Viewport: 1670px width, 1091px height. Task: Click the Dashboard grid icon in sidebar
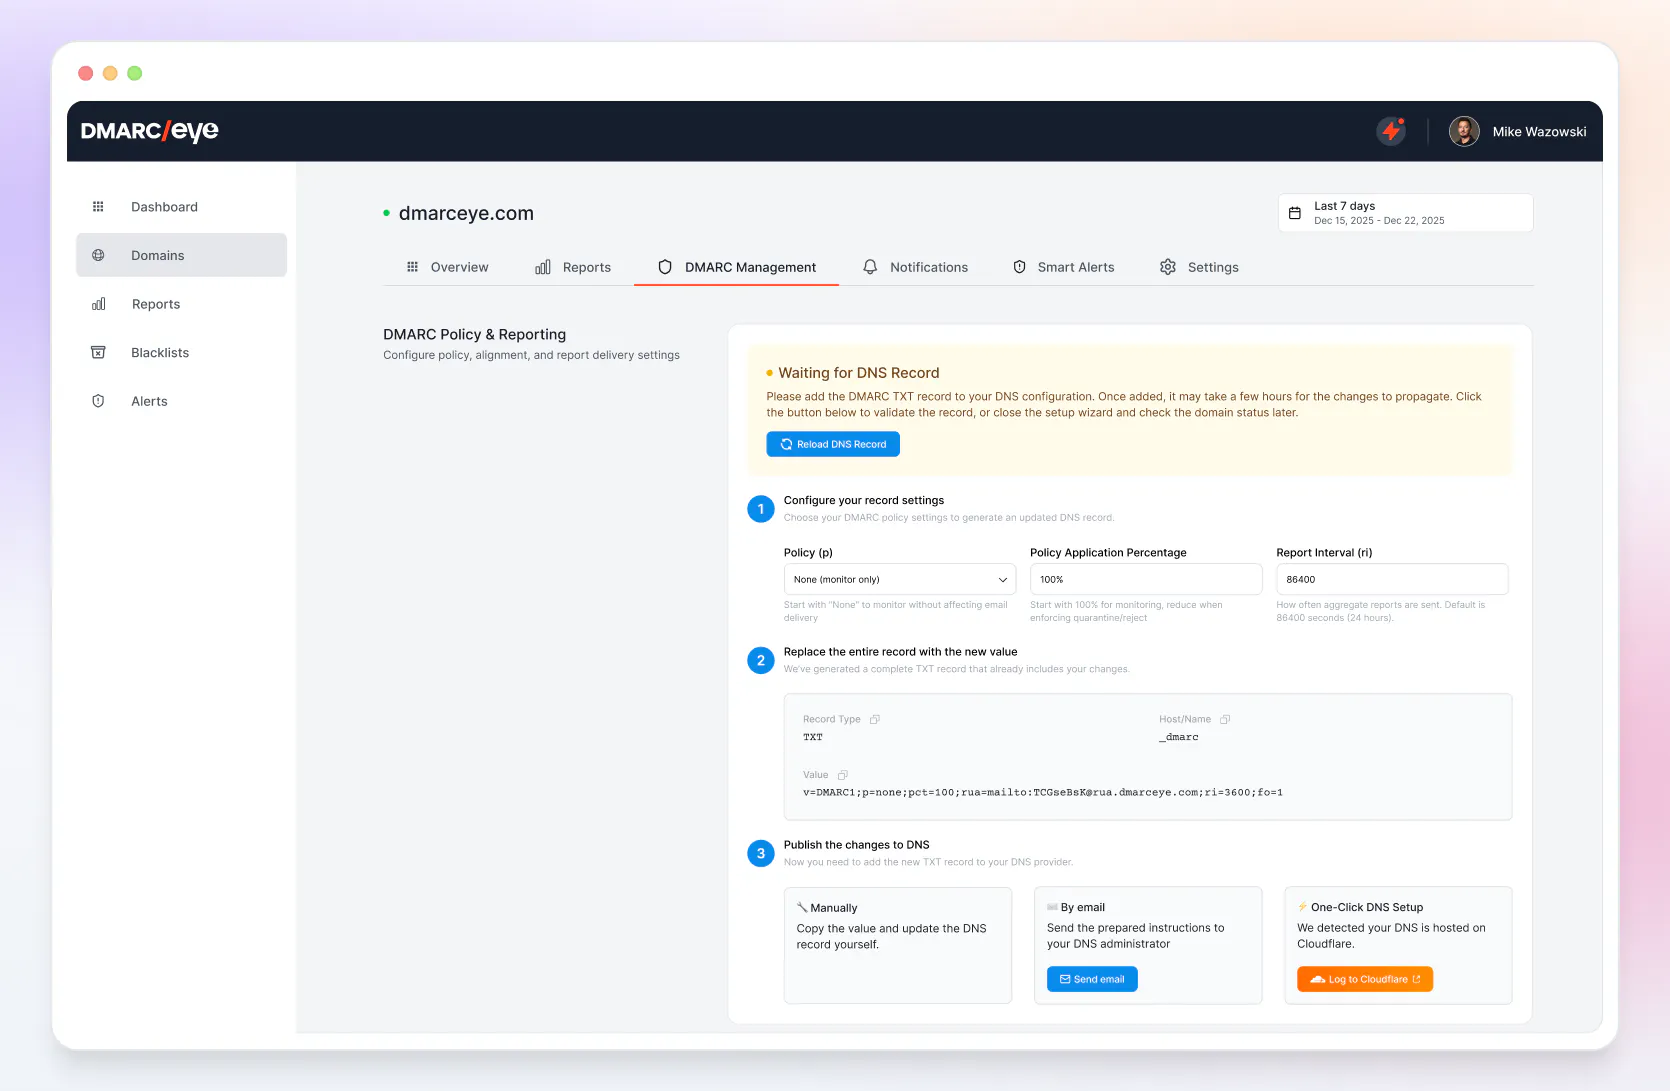pyautogui.click(x=98, y=207)
